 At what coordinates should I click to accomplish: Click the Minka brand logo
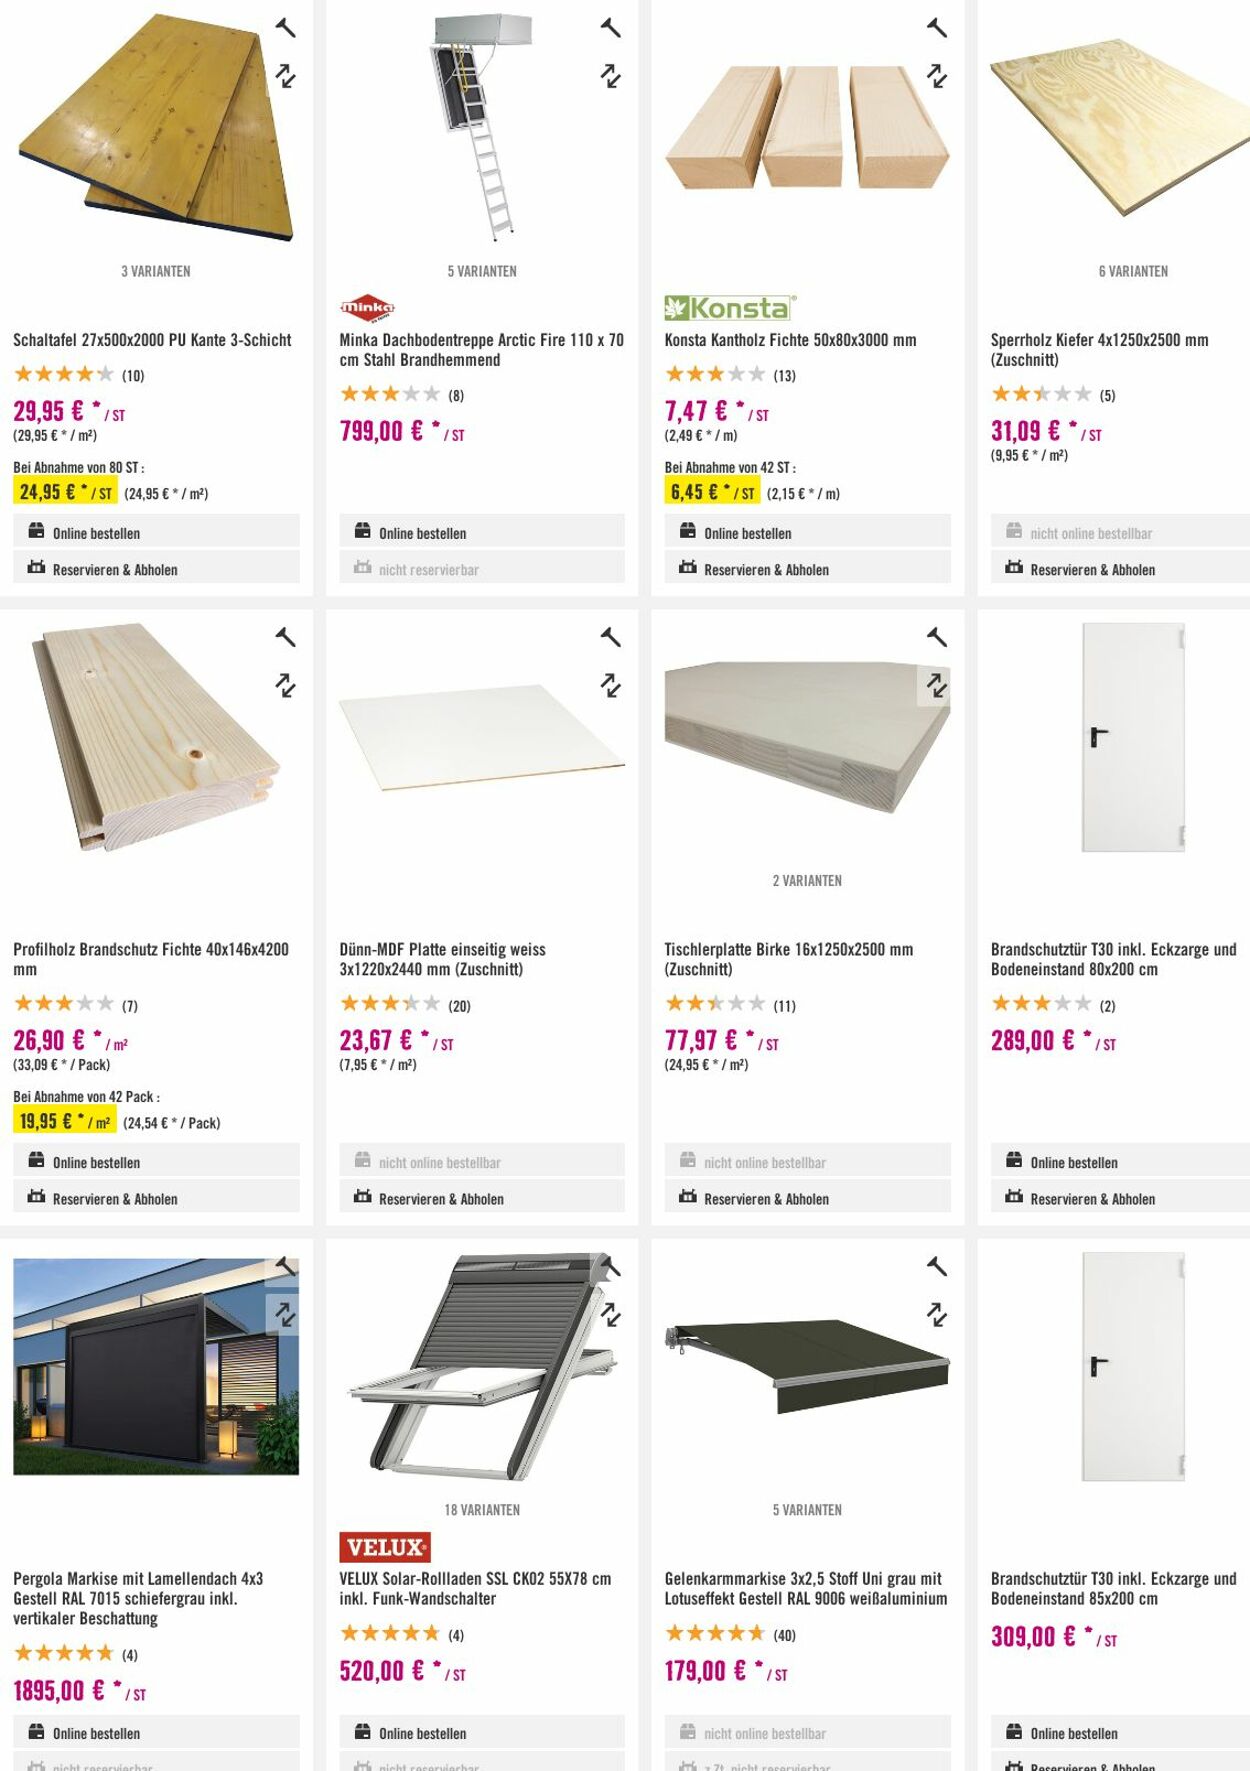tap(366, 306)
